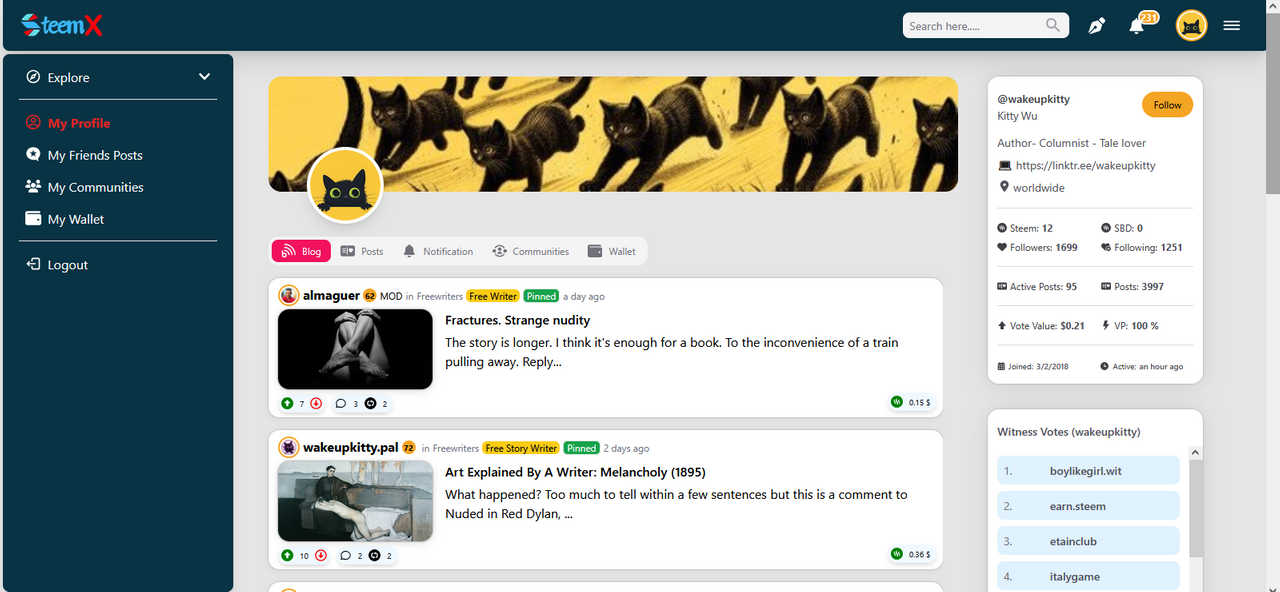Screen dimensions: 1280x592
Task: Click the Active Posts: 95 stat
Action: point(1037,286)
